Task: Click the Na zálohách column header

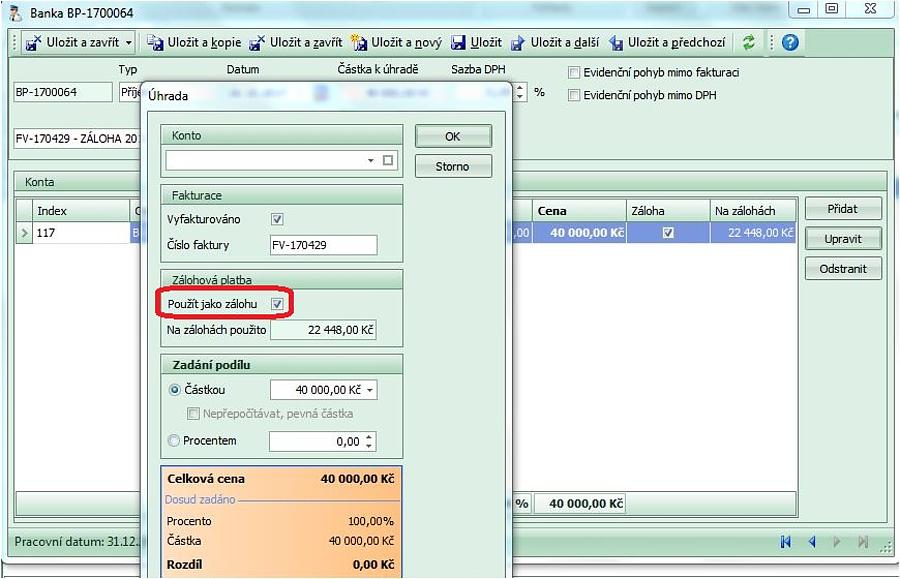Action: point(753,211)
